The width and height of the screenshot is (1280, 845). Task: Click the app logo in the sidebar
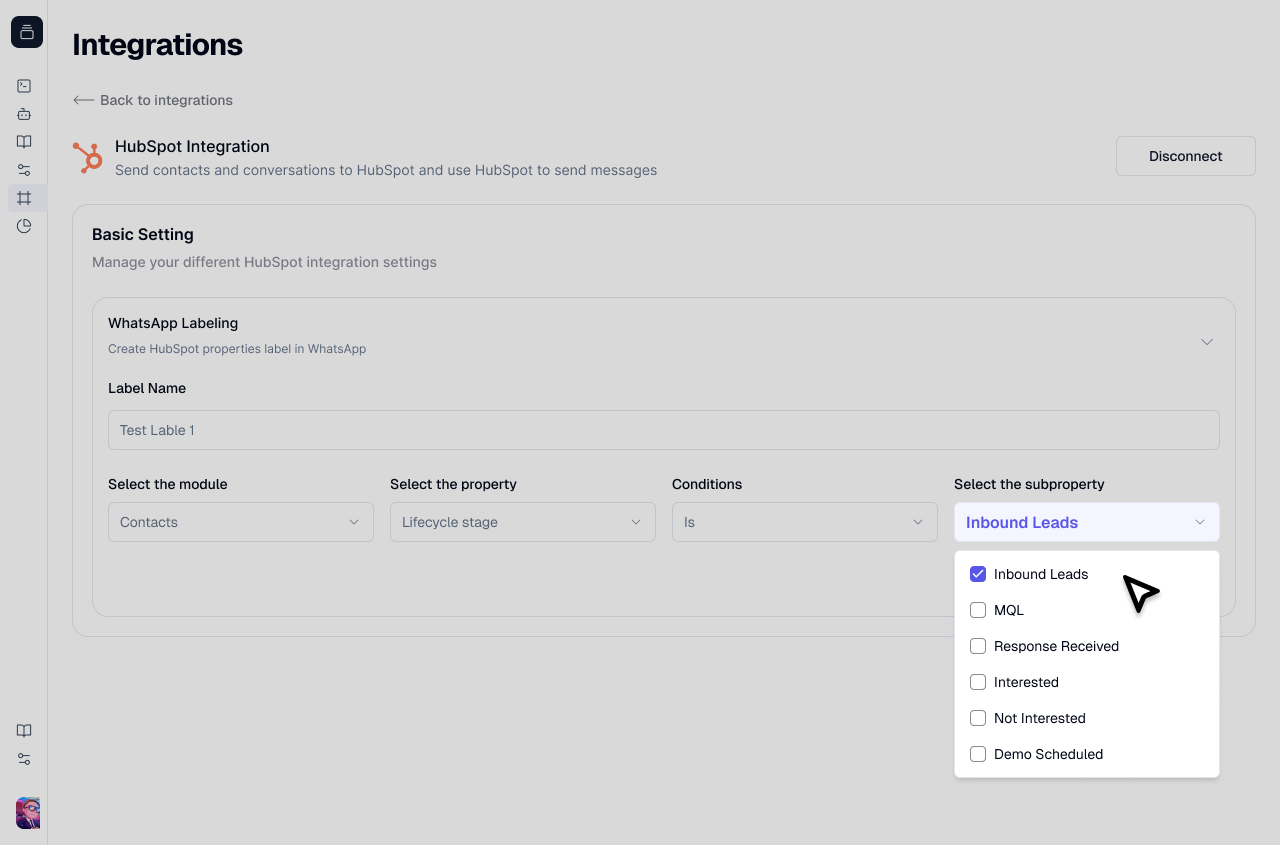coord(27,32)
